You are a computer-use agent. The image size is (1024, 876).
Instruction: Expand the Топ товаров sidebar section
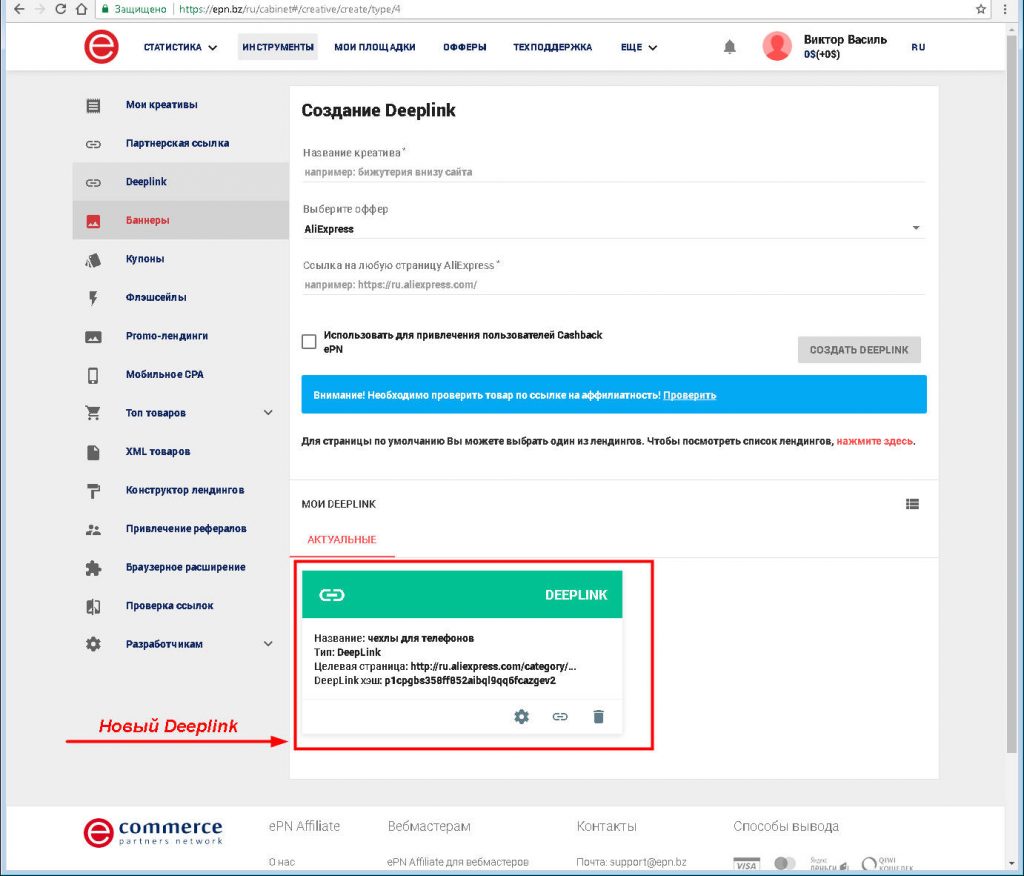(268, 413)
